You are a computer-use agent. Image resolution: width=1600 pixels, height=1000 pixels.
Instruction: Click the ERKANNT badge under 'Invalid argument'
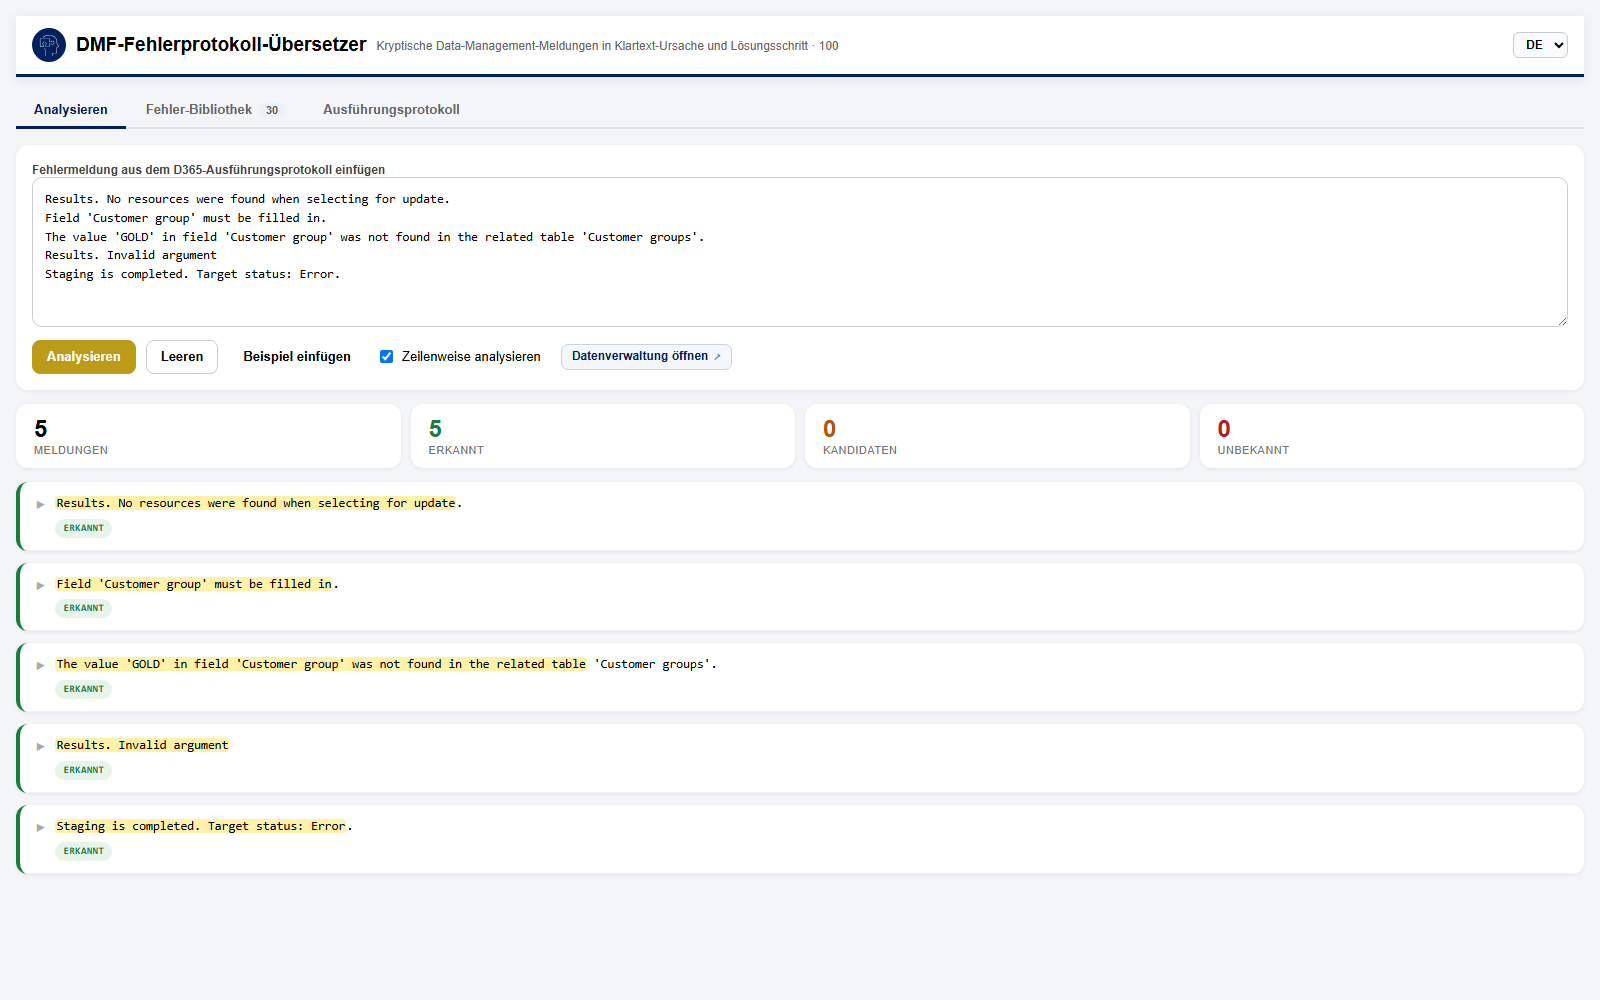[84, 770]
